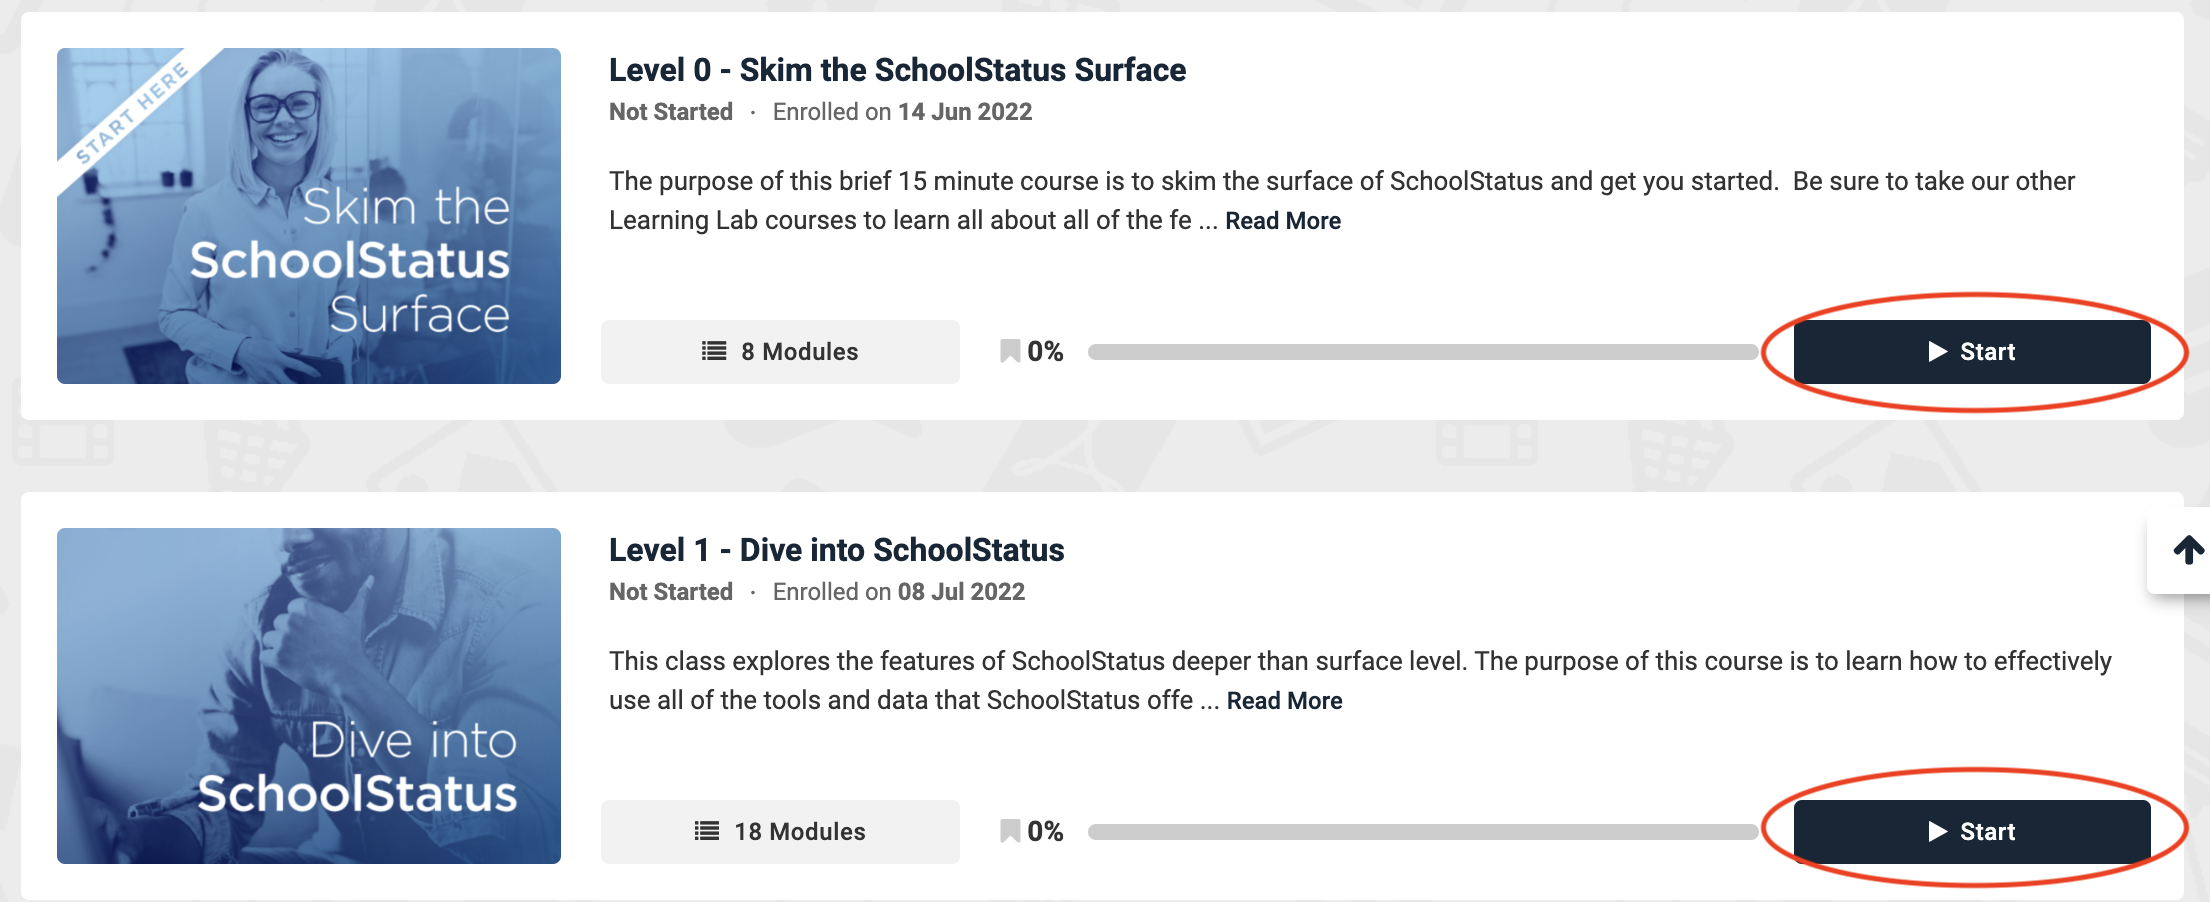The height and width of the screenshot is (902, 2210).
Task: Click the modules list icon beside 8 Modules
Action: point(712,351)
